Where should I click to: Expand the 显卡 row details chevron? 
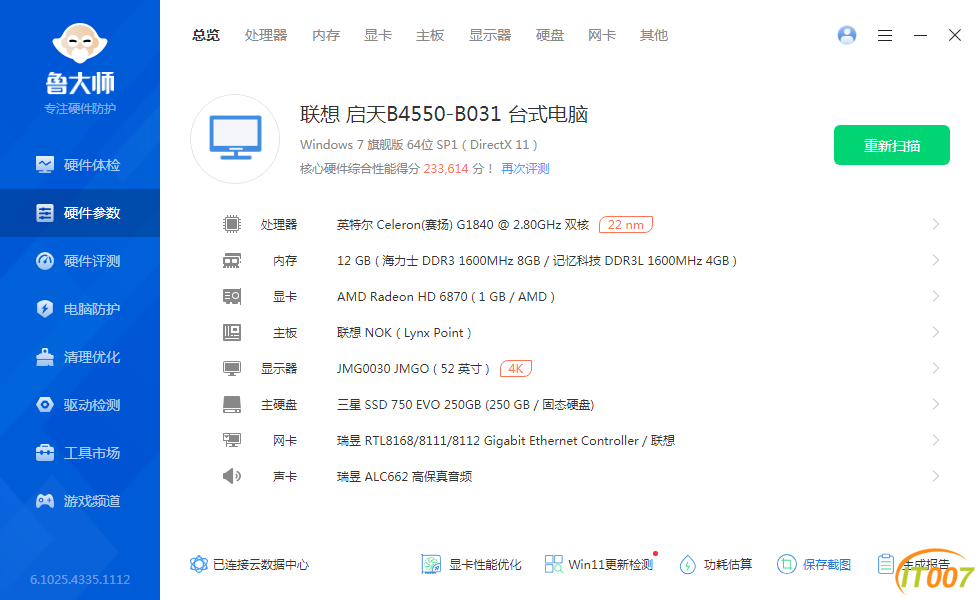[935, 297]
